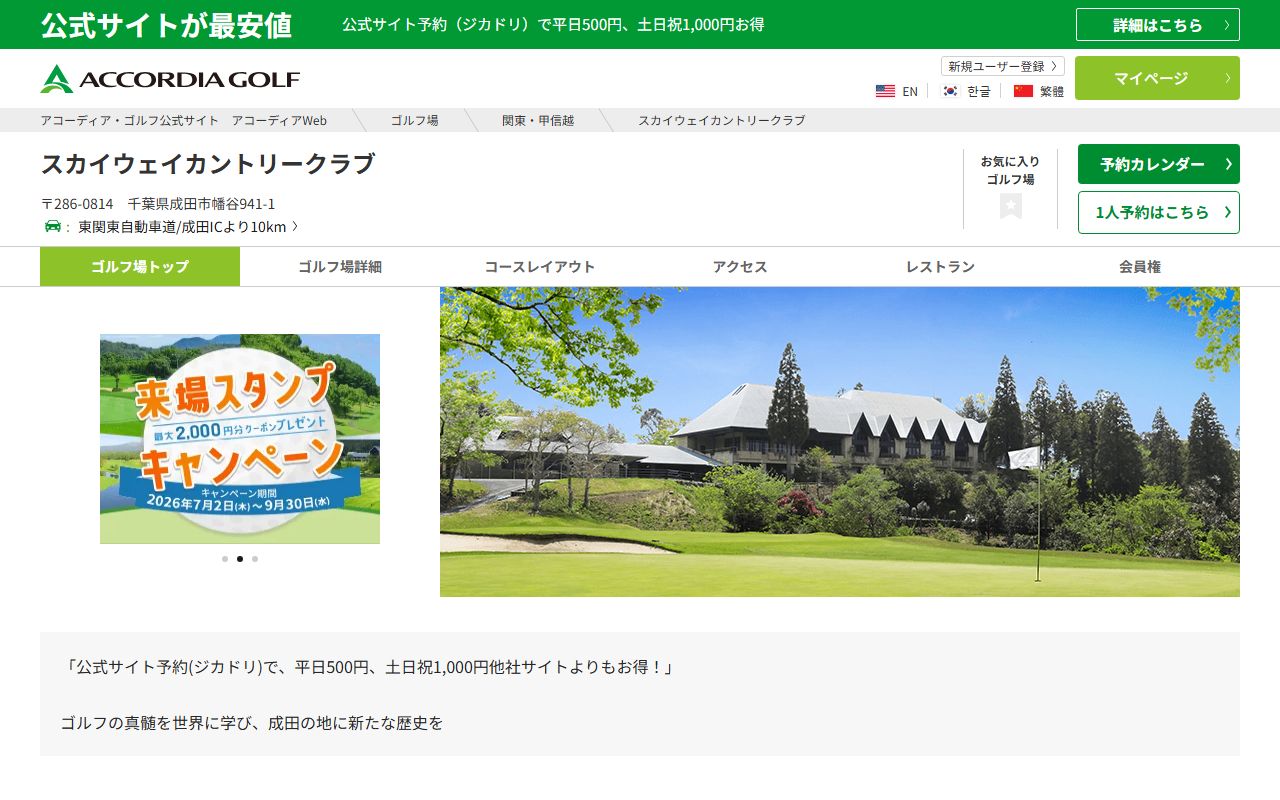This screenshot has height=800, width=1280.
Task: Open 予約カレンダー button
Action: 1159,164
